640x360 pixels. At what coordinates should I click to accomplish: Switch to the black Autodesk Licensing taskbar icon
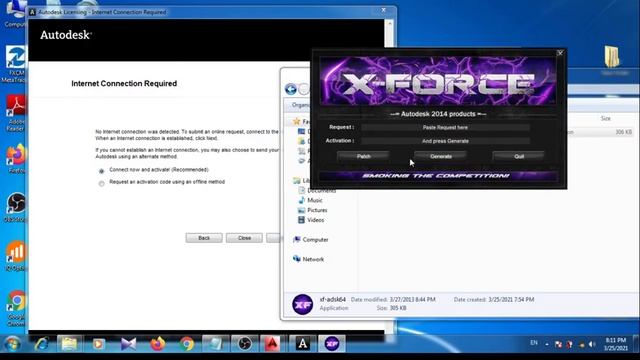[x=302, y=344]
